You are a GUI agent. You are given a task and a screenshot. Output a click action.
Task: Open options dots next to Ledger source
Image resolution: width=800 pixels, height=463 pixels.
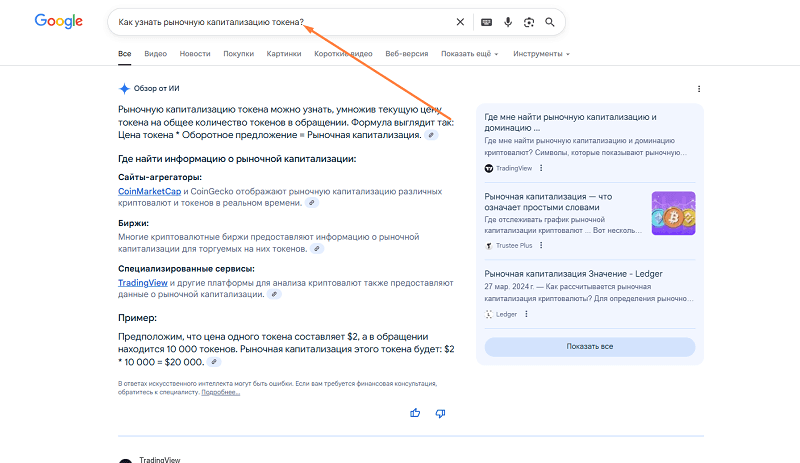(x=527, y=314)
